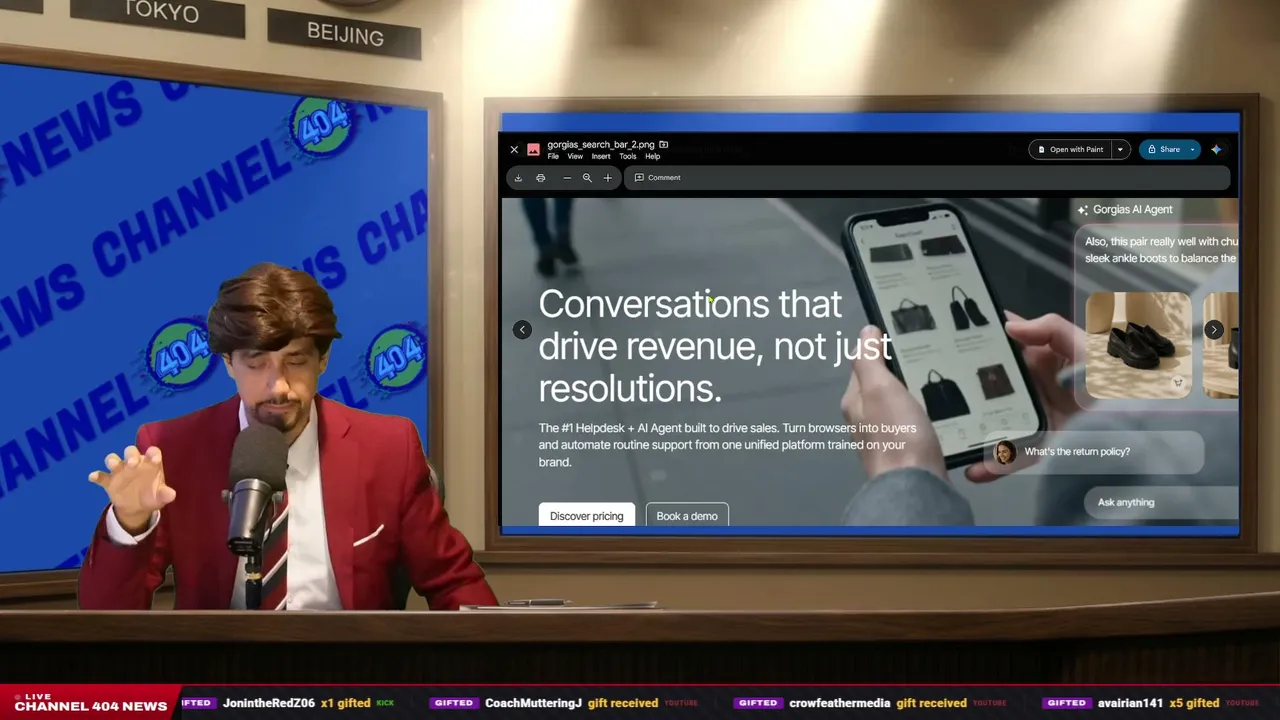Image resolution: width=1280 pixels, height=720 pixels.
Task: Print the image with the printer icon
Action: (x=540, y=178)
